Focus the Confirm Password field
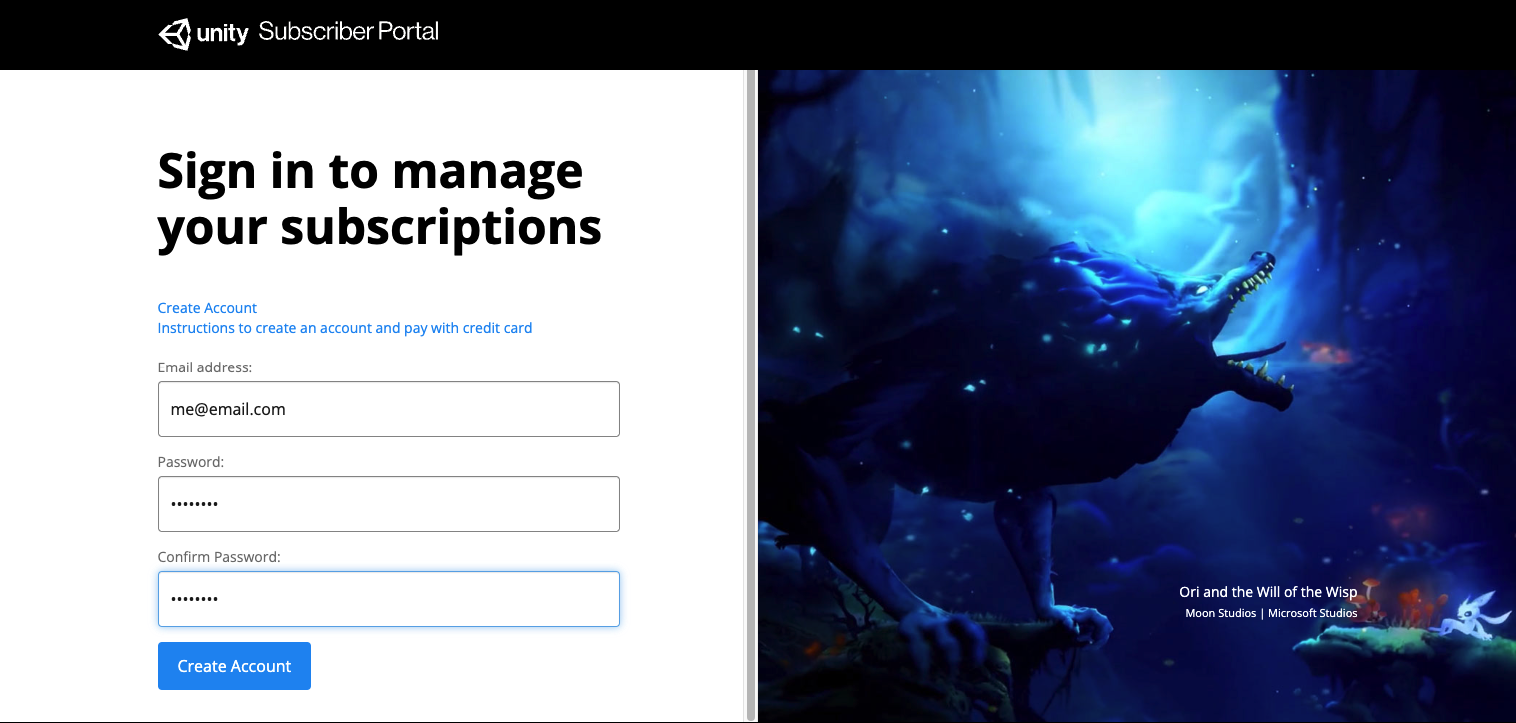 tap(389, 599)
